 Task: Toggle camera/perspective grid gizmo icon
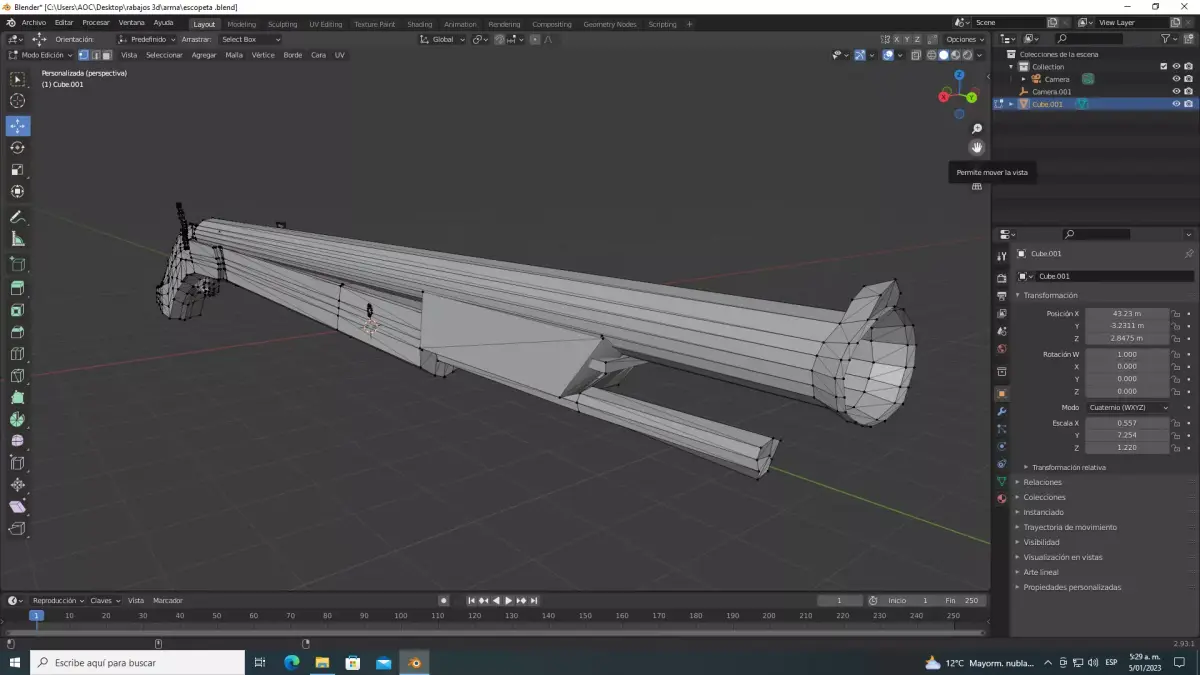tap(977, 186)
